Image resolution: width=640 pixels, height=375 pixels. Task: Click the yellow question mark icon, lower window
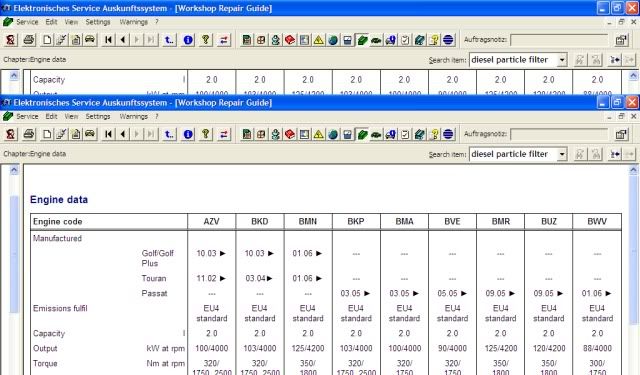[x=434, y=134]
